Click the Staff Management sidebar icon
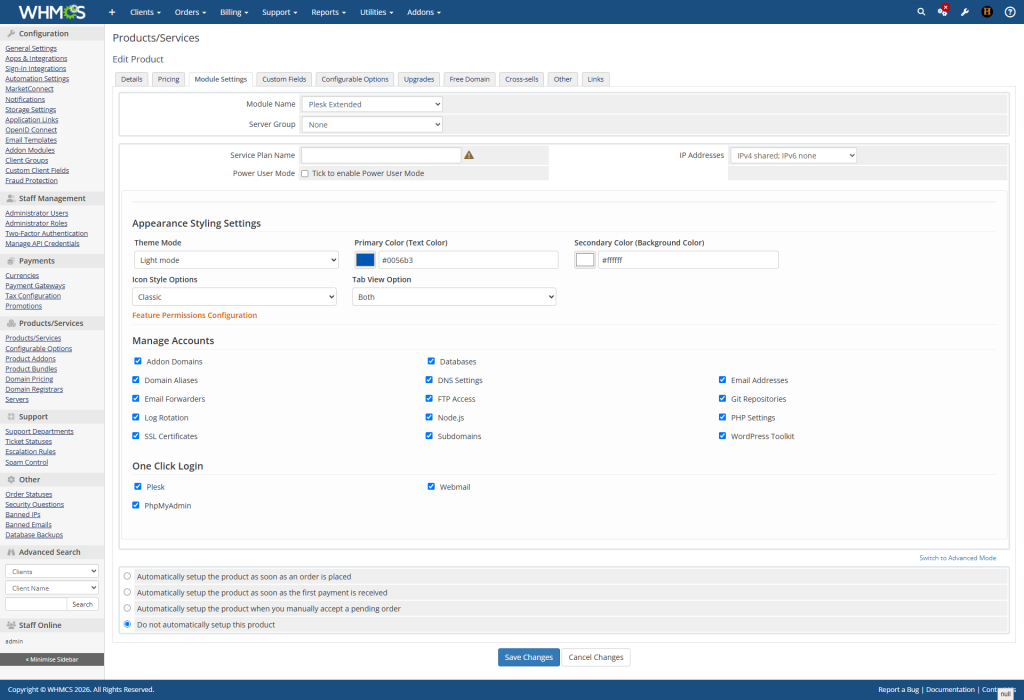 (11, 198)
